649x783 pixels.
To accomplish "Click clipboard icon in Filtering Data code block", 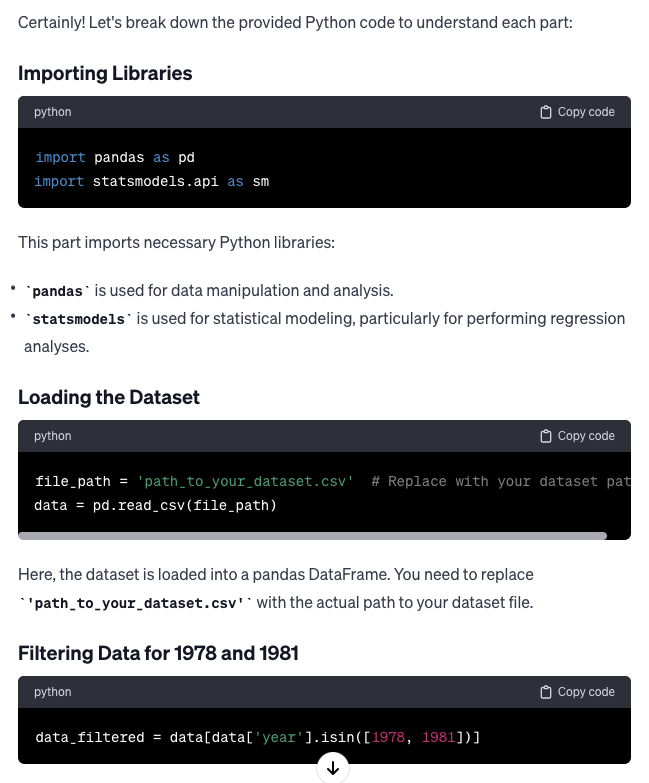I will pos(546,692).
